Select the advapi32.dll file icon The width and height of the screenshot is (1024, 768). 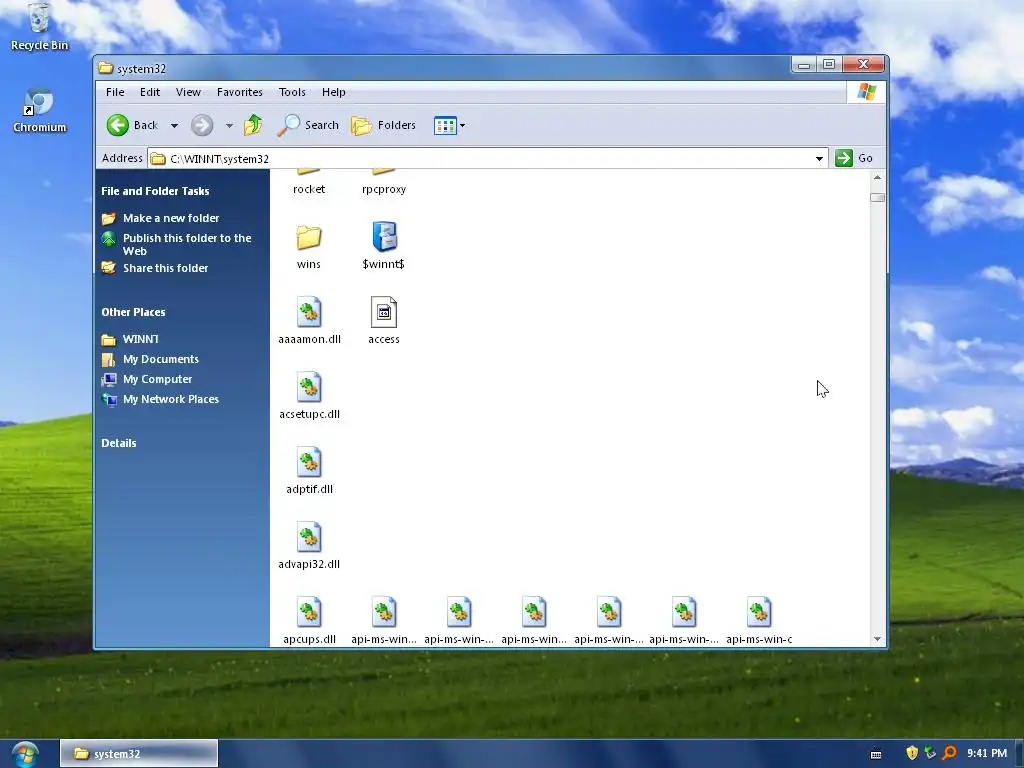click(309, 537)
